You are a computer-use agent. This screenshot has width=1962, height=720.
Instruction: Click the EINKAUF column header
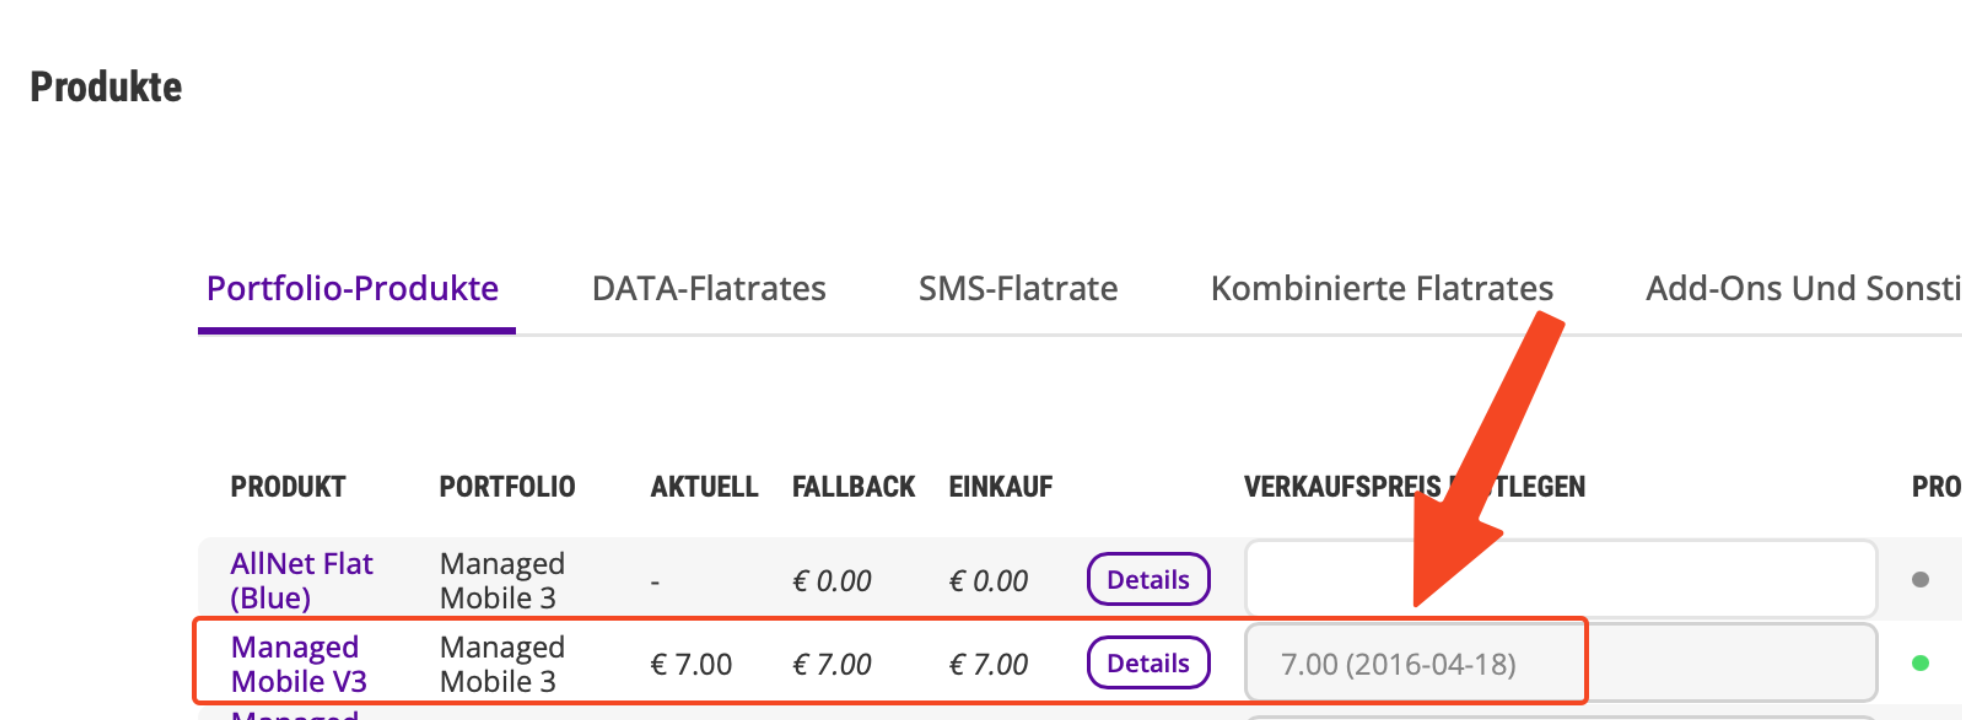[x=1000, y=487]
